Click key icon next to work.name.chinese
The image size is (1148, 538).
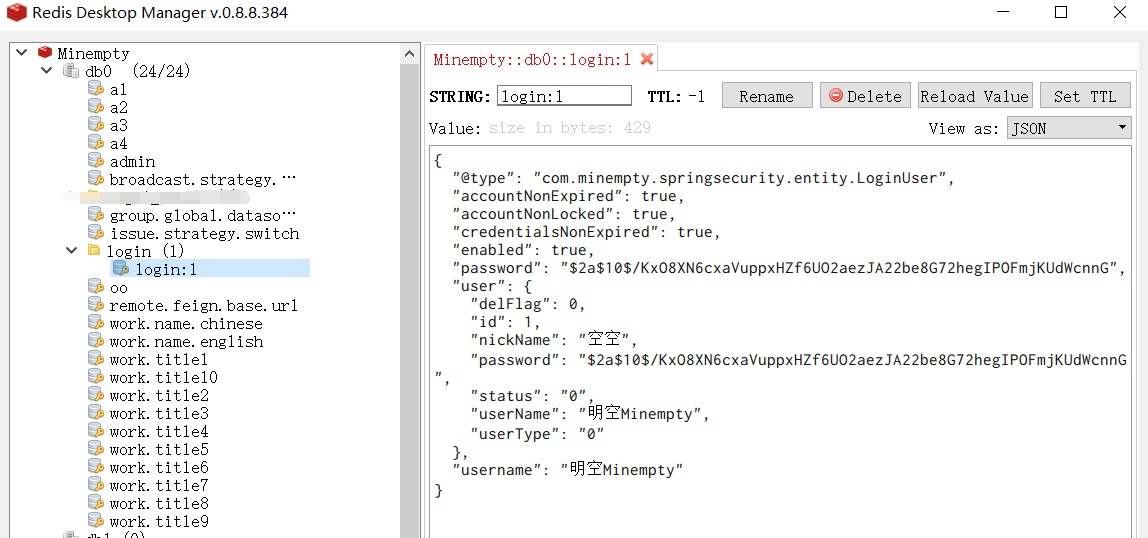[96, 323]
